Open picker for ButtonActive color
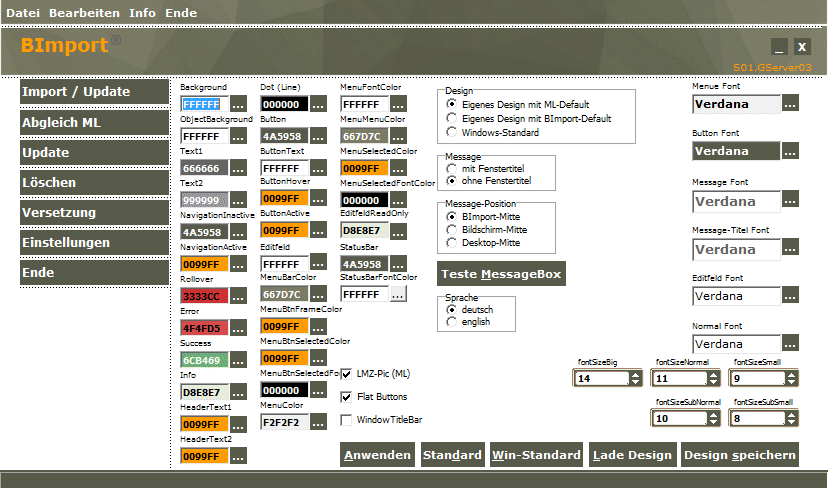 click(x=318, y=230)
